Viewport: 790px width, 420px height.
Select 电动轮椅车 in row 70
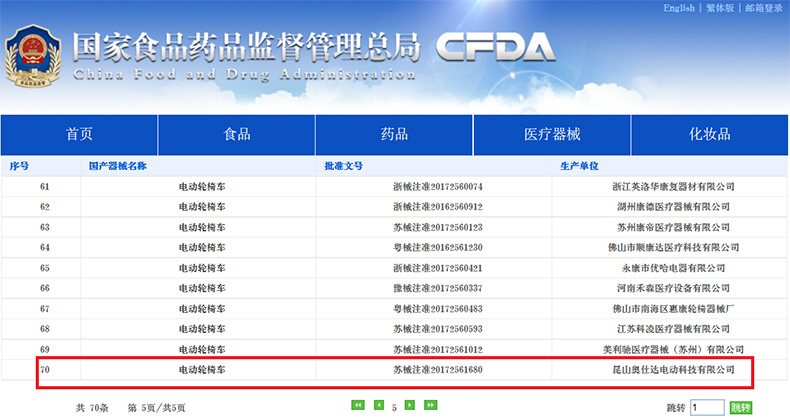coord(202,370)
